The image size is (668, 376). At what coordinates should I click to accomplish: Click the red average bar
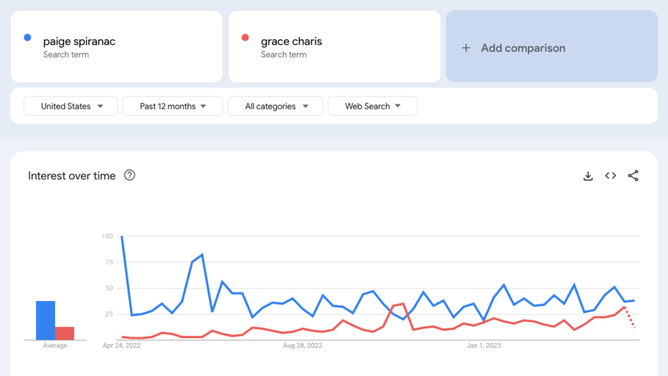point(65,333)
